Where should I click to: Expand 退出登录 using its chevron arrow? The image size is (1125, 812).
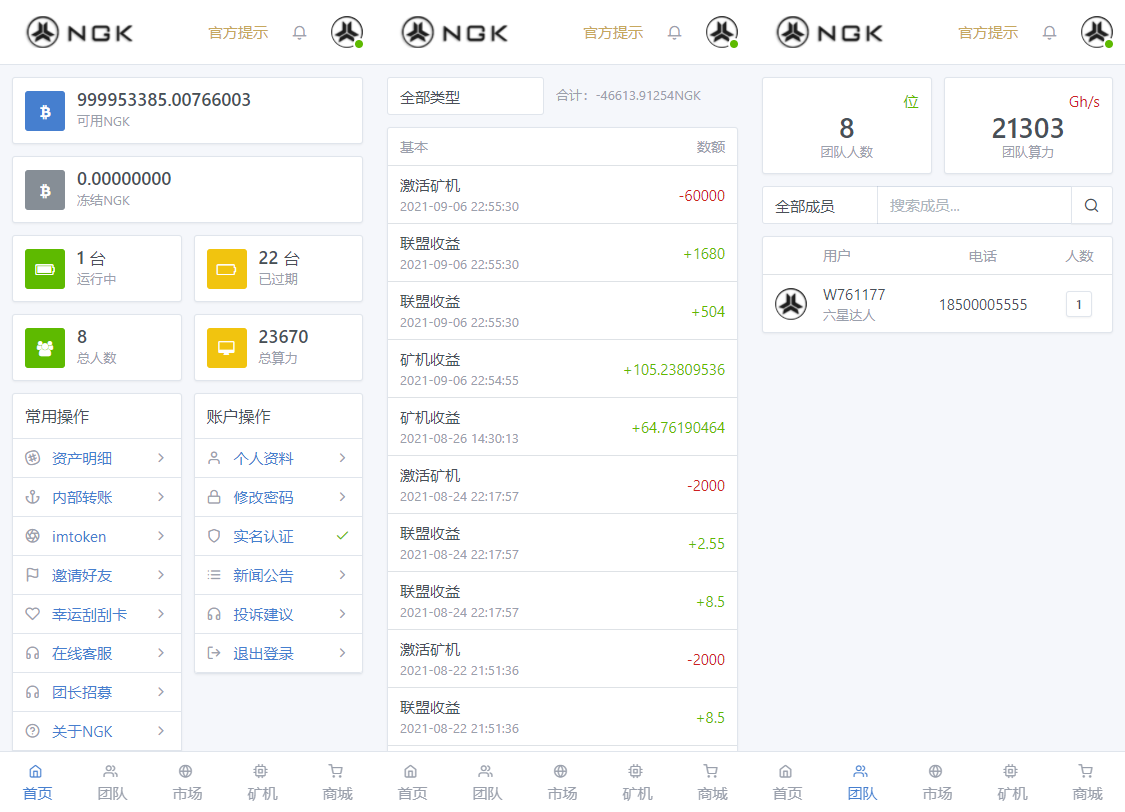click(342, 653)
